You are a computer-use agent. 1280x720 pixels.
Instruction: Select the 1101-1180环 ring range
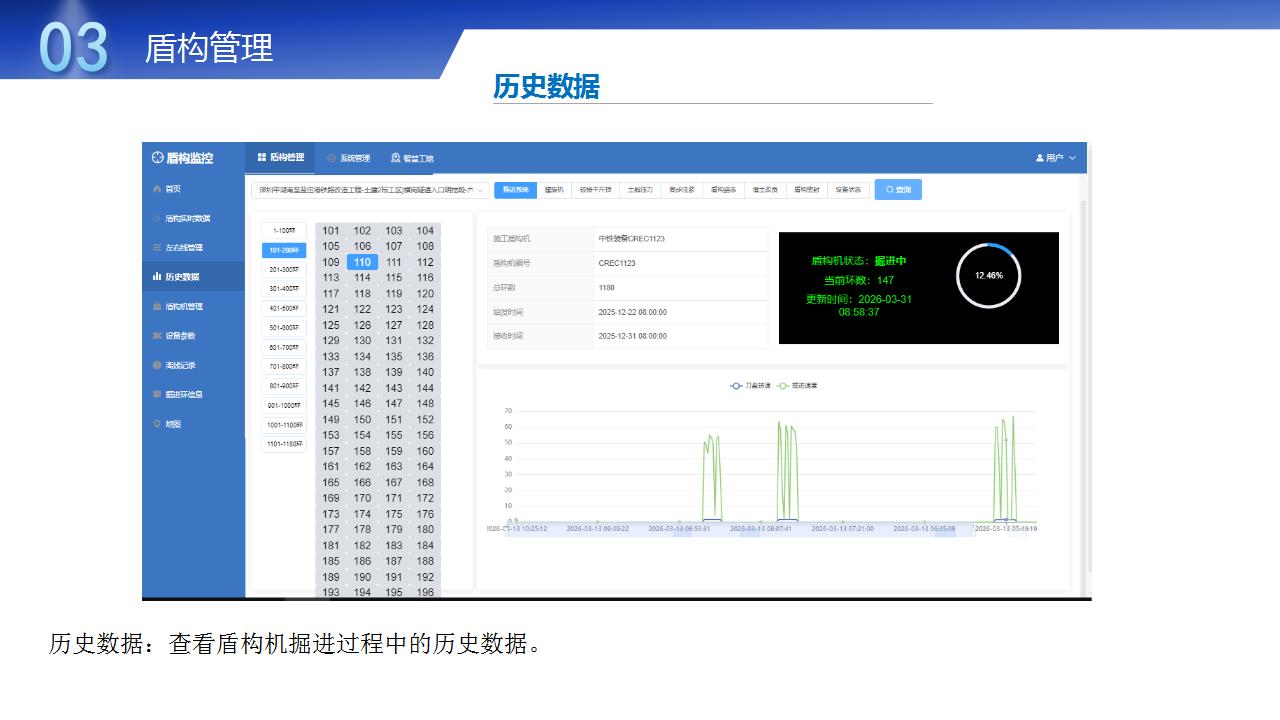[284, 444]
